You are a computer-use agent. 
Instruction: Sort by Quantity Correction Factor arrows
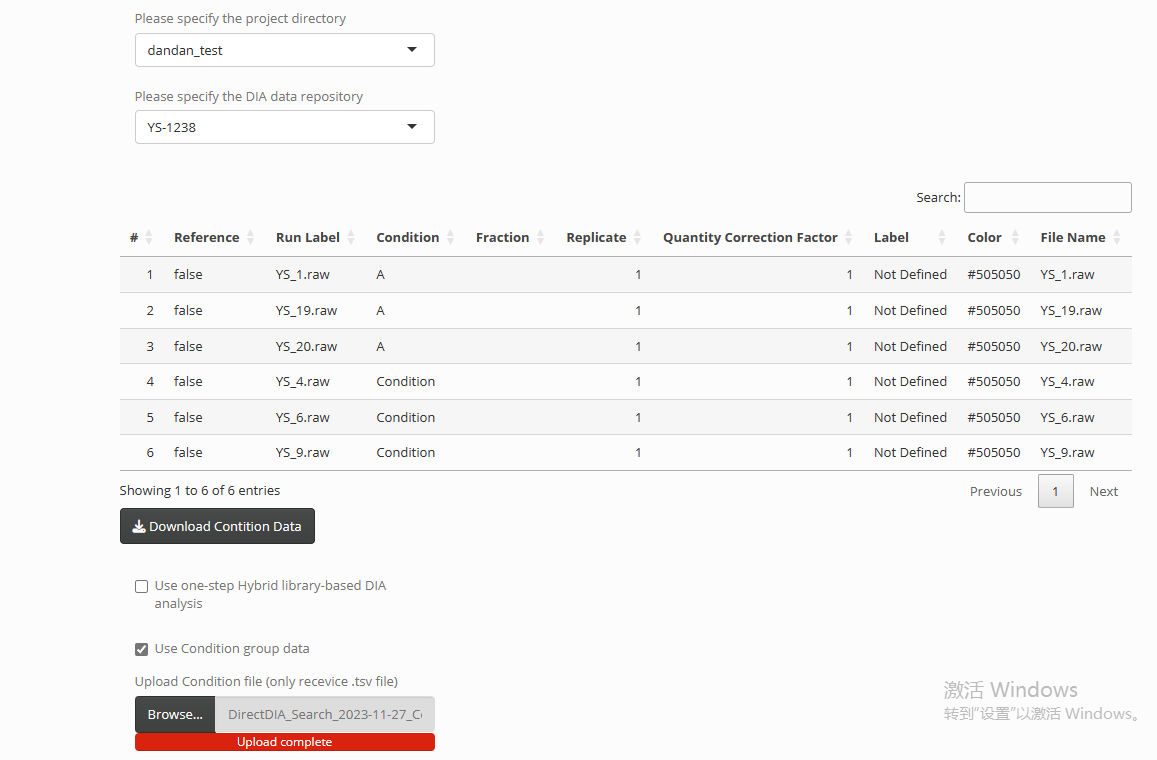pyautogui.click(x=849, y=238)
